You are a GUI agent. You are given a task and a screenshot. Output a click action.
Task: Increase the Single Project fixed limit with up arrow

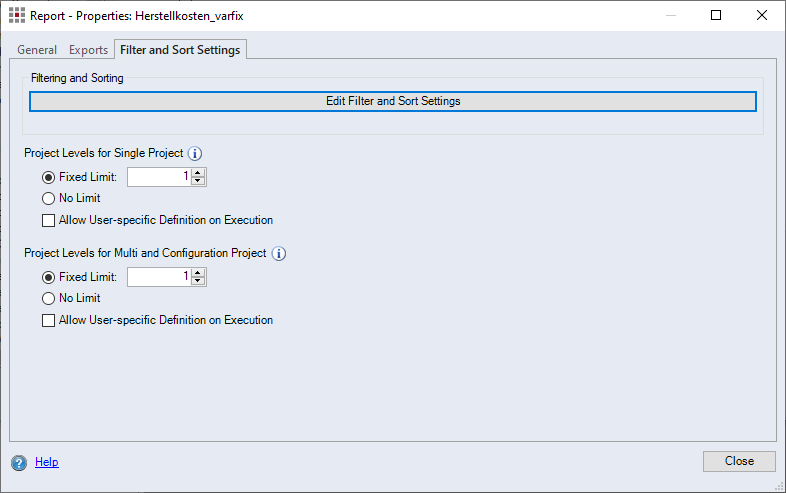click(198, 173)
